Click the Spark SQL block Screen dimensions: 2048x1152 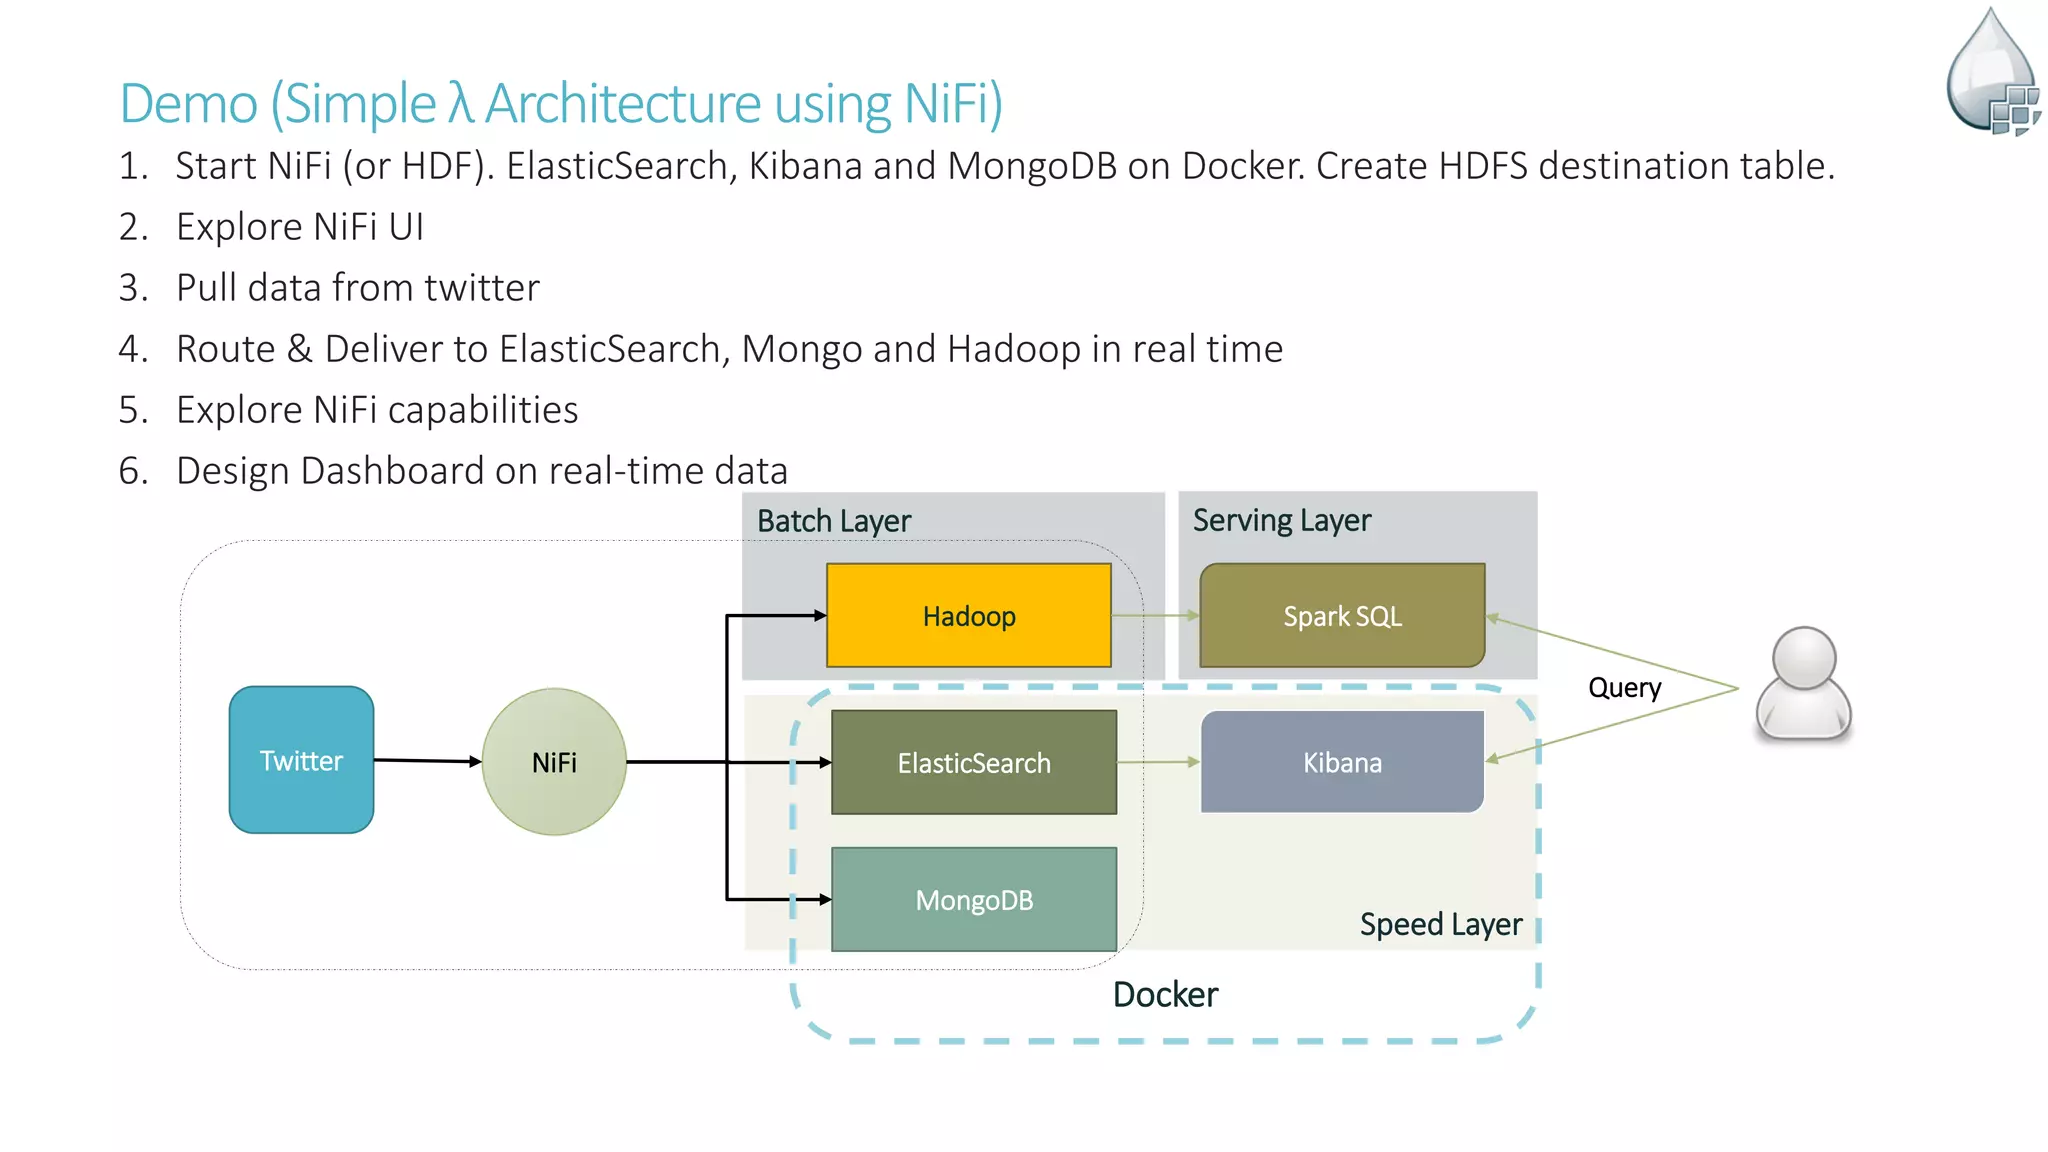tap(1342, 616)
